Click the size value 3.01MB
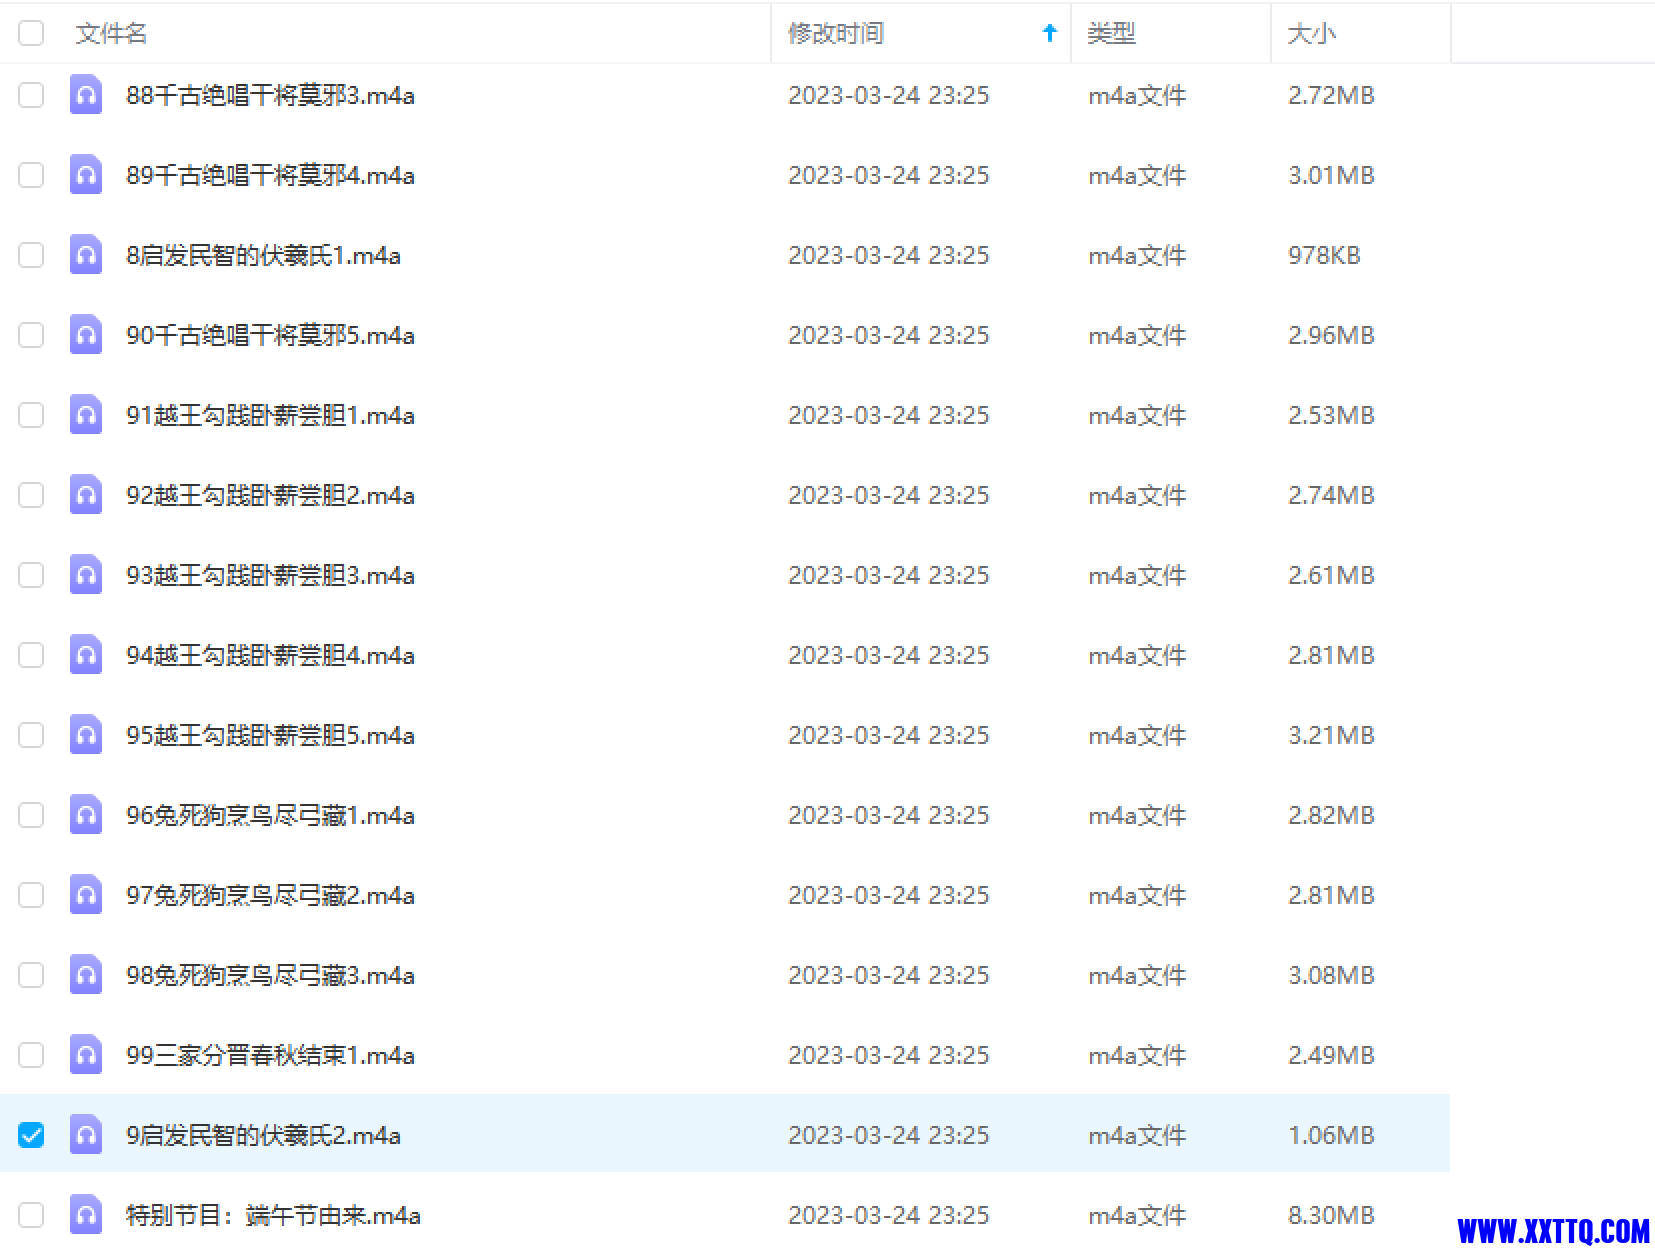The width and height of the screenshot is (1655, 1251). [1331, 175]
